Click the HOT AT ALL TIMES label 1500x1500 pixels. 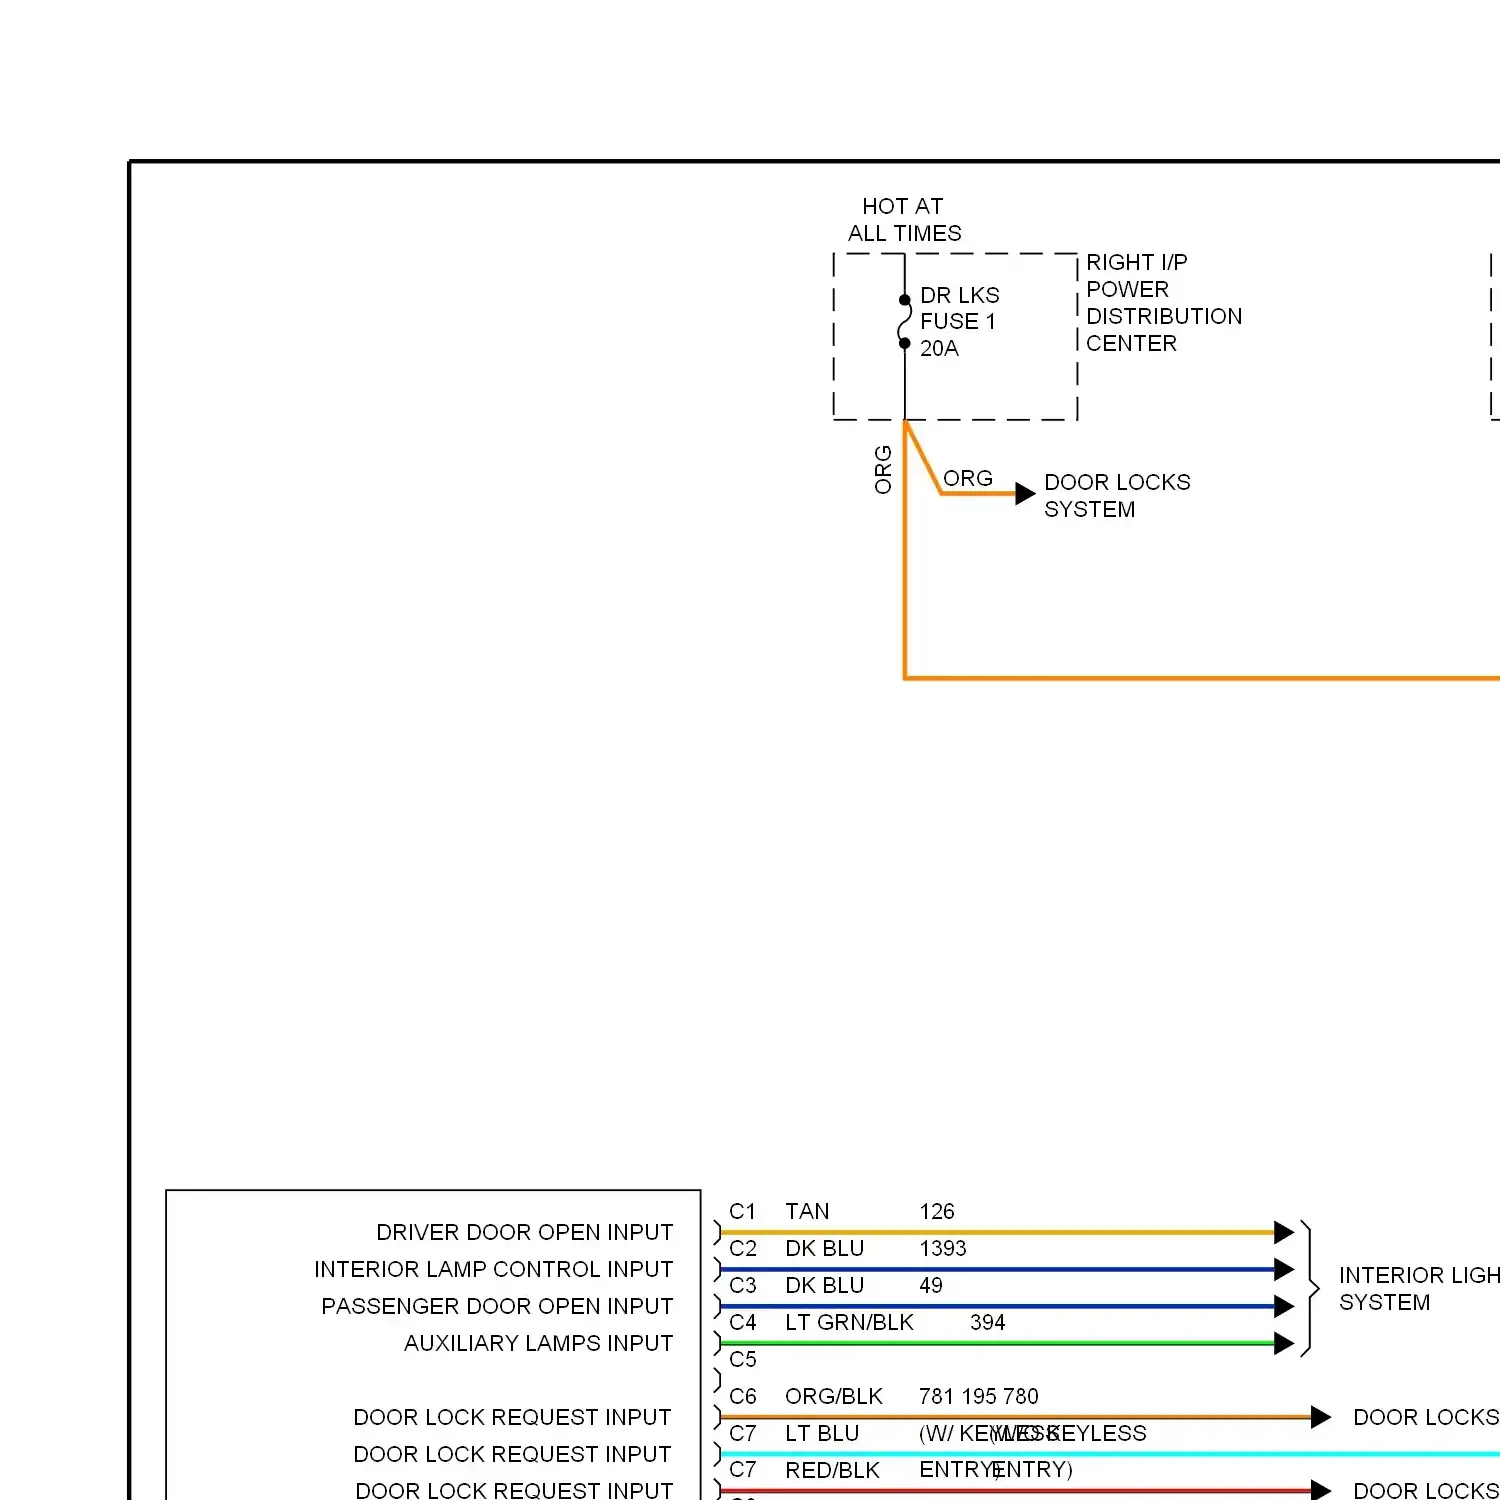pyautogui.click(x=905, y=220)
